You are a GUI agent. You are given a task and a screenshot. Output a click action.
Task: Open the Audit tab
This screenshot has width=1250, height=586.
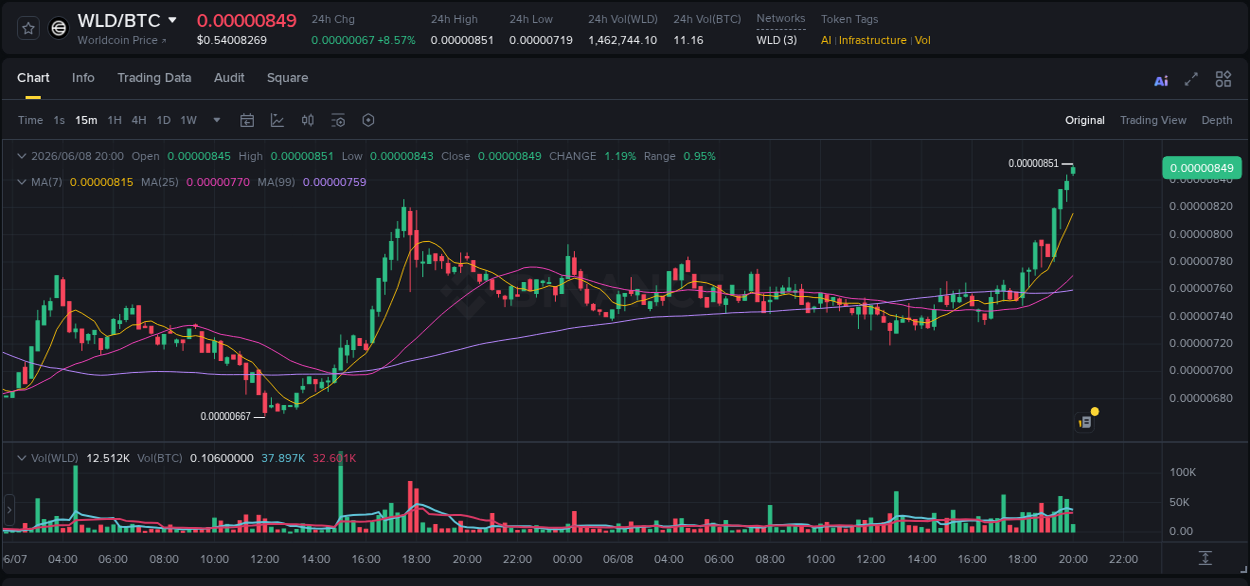click(229, 78)
